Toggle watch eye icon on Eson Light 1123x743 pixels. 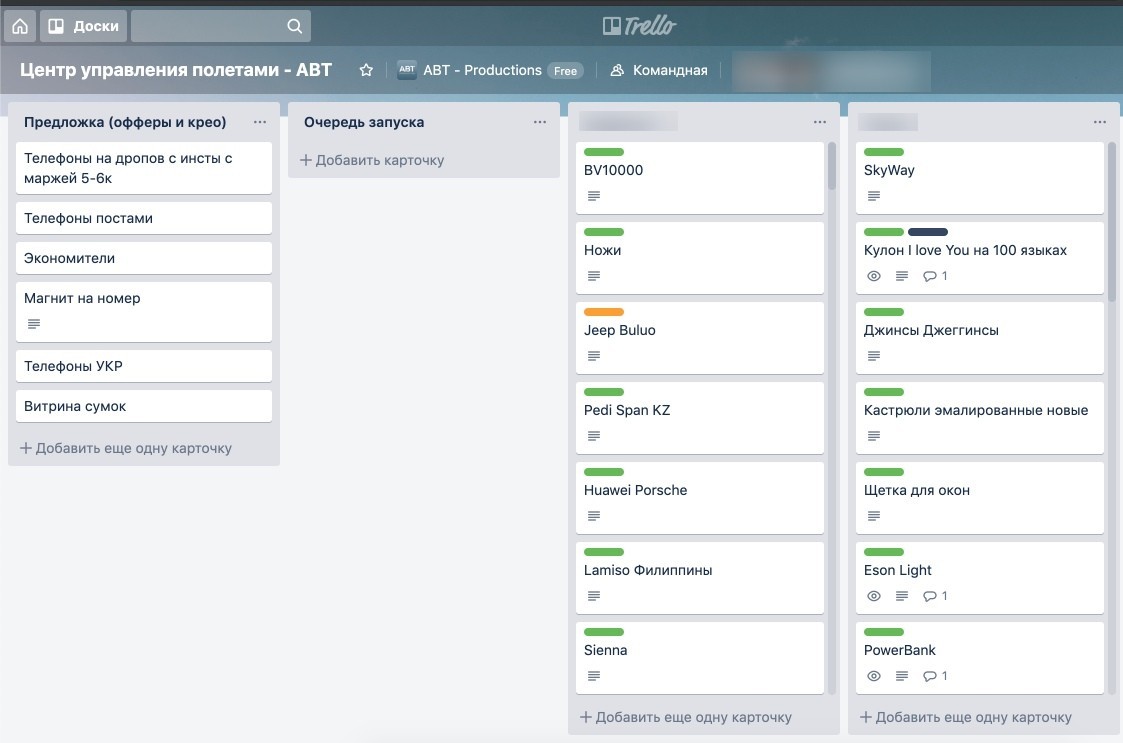[874, 596]
